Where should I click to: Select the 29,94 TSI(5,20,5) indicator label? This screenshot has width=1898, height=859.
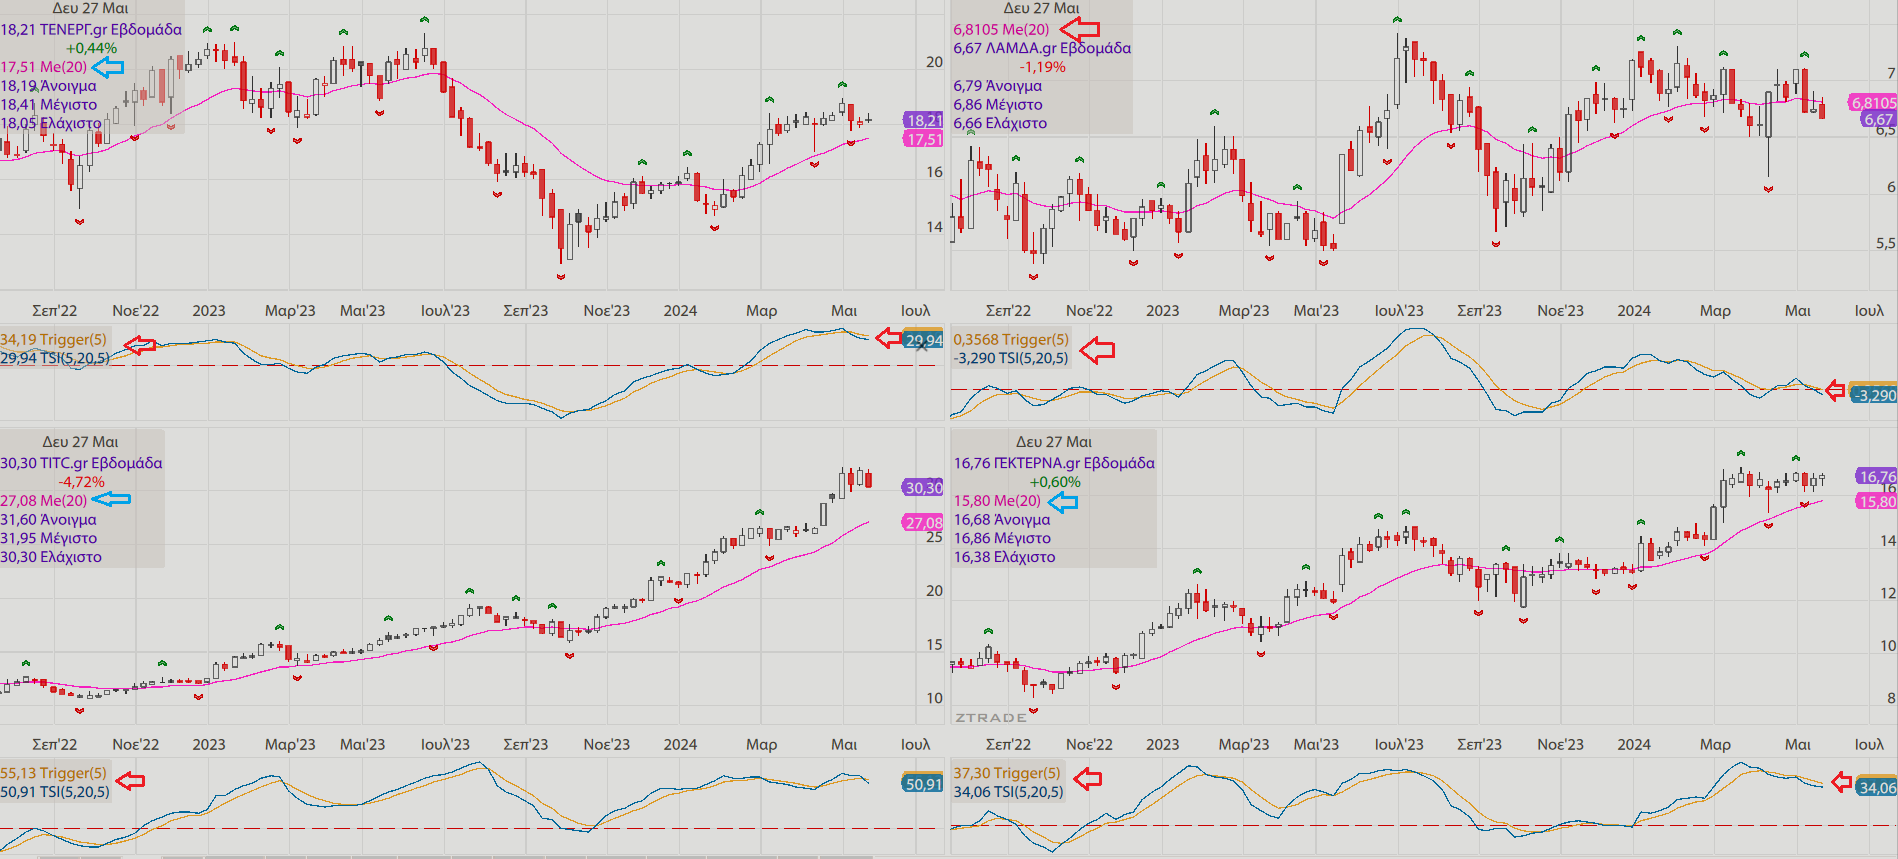55,358
